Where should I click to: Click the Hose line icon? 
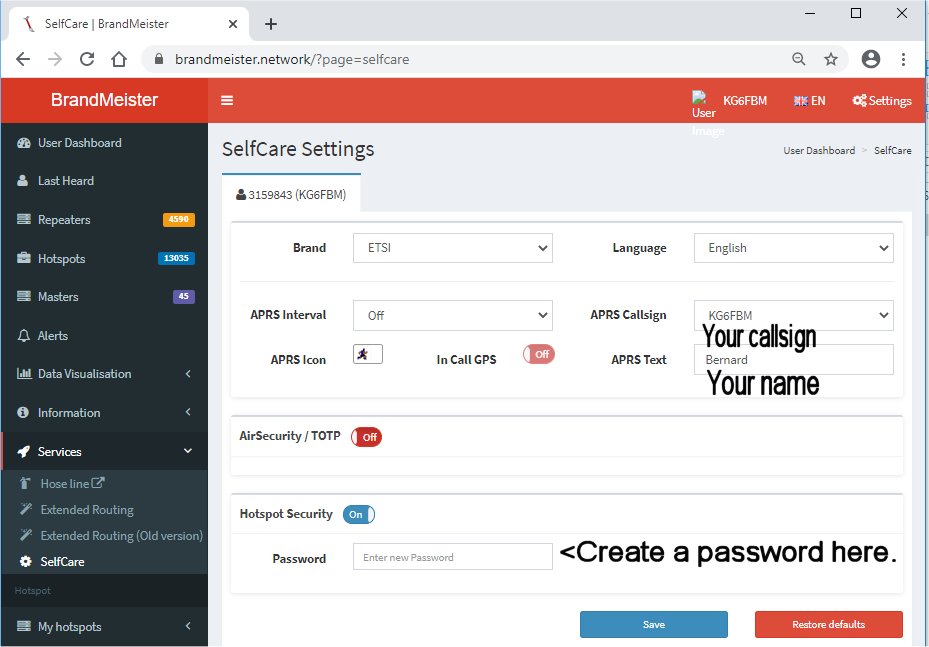pyautogui.click(x=25, y=483)
